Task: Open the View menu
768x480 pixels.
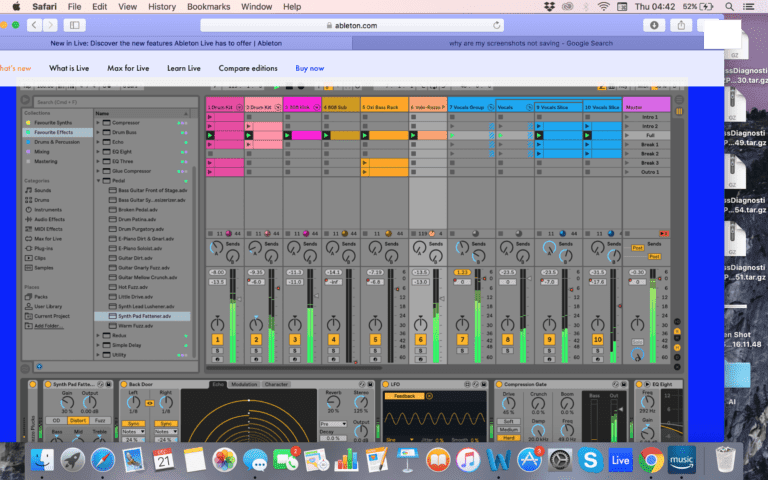Action: tap(127, 7)
